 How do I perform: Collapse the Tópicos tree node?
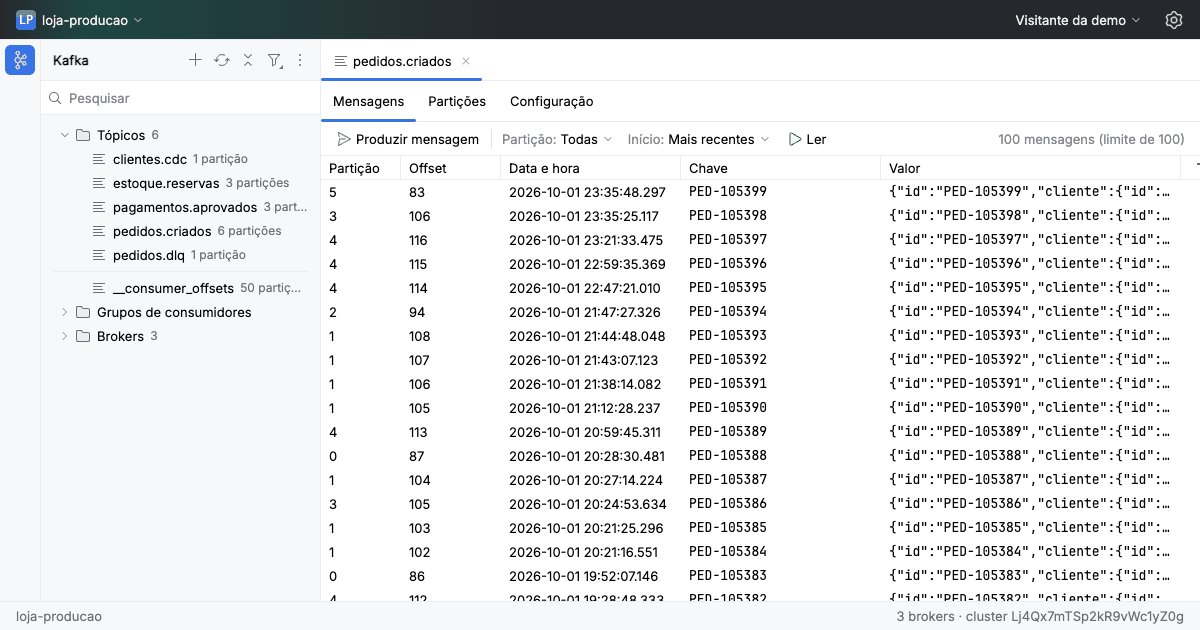[65, 135]
